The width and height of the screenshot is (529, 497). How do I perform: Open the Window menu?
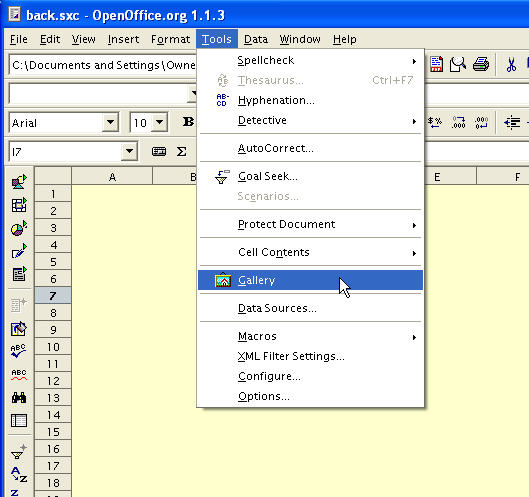pos(300,39)
